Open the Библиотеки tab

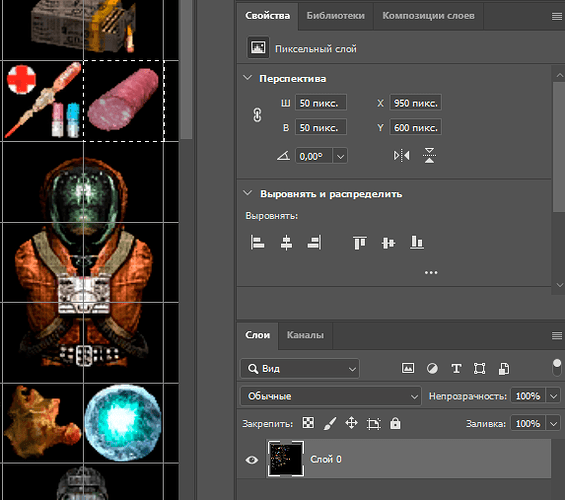click(x=335, y=16)
